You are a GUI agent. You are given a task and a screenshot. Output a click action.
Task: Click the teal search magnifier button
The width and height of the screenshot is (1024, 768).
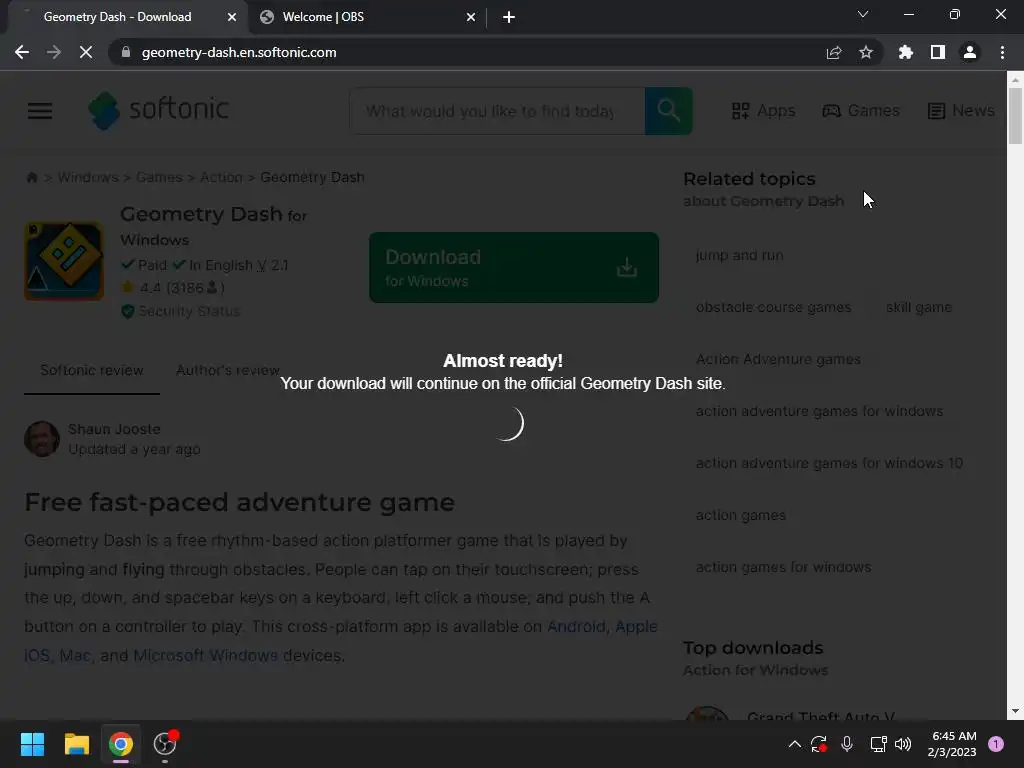[x=669, y=111]
